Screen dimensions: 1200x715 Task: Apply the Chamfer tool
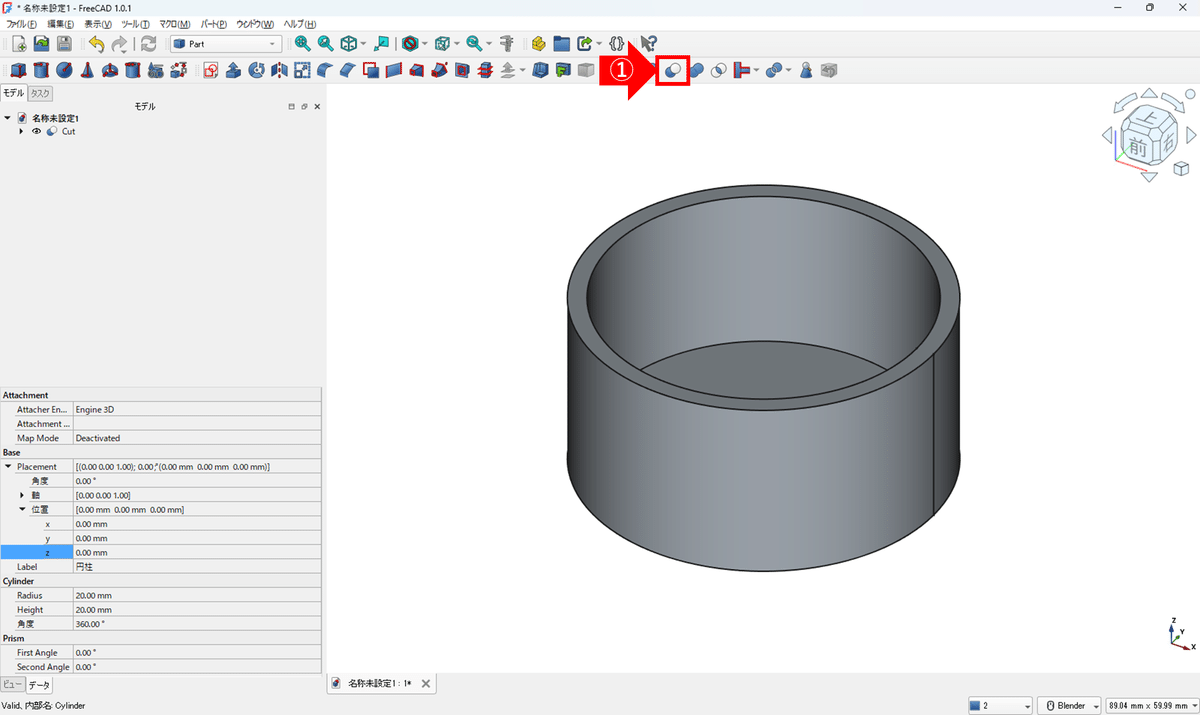348,70
